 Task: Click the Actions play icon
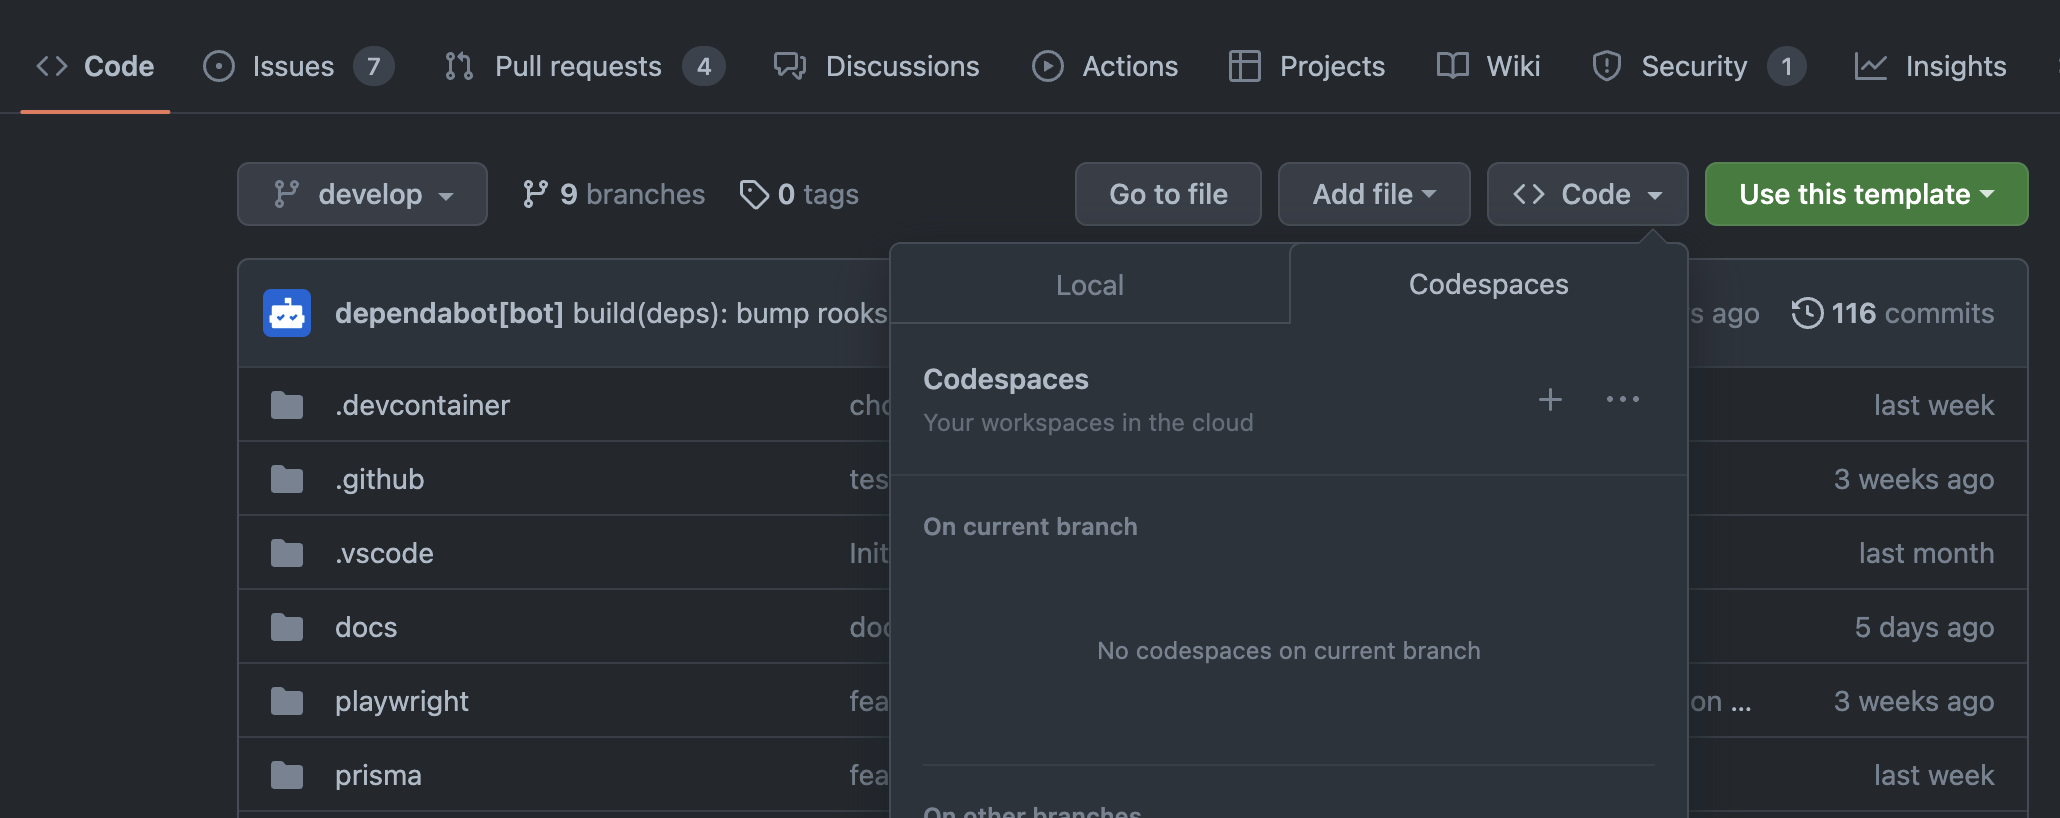pyautogui.click(x=1048, y=66)
